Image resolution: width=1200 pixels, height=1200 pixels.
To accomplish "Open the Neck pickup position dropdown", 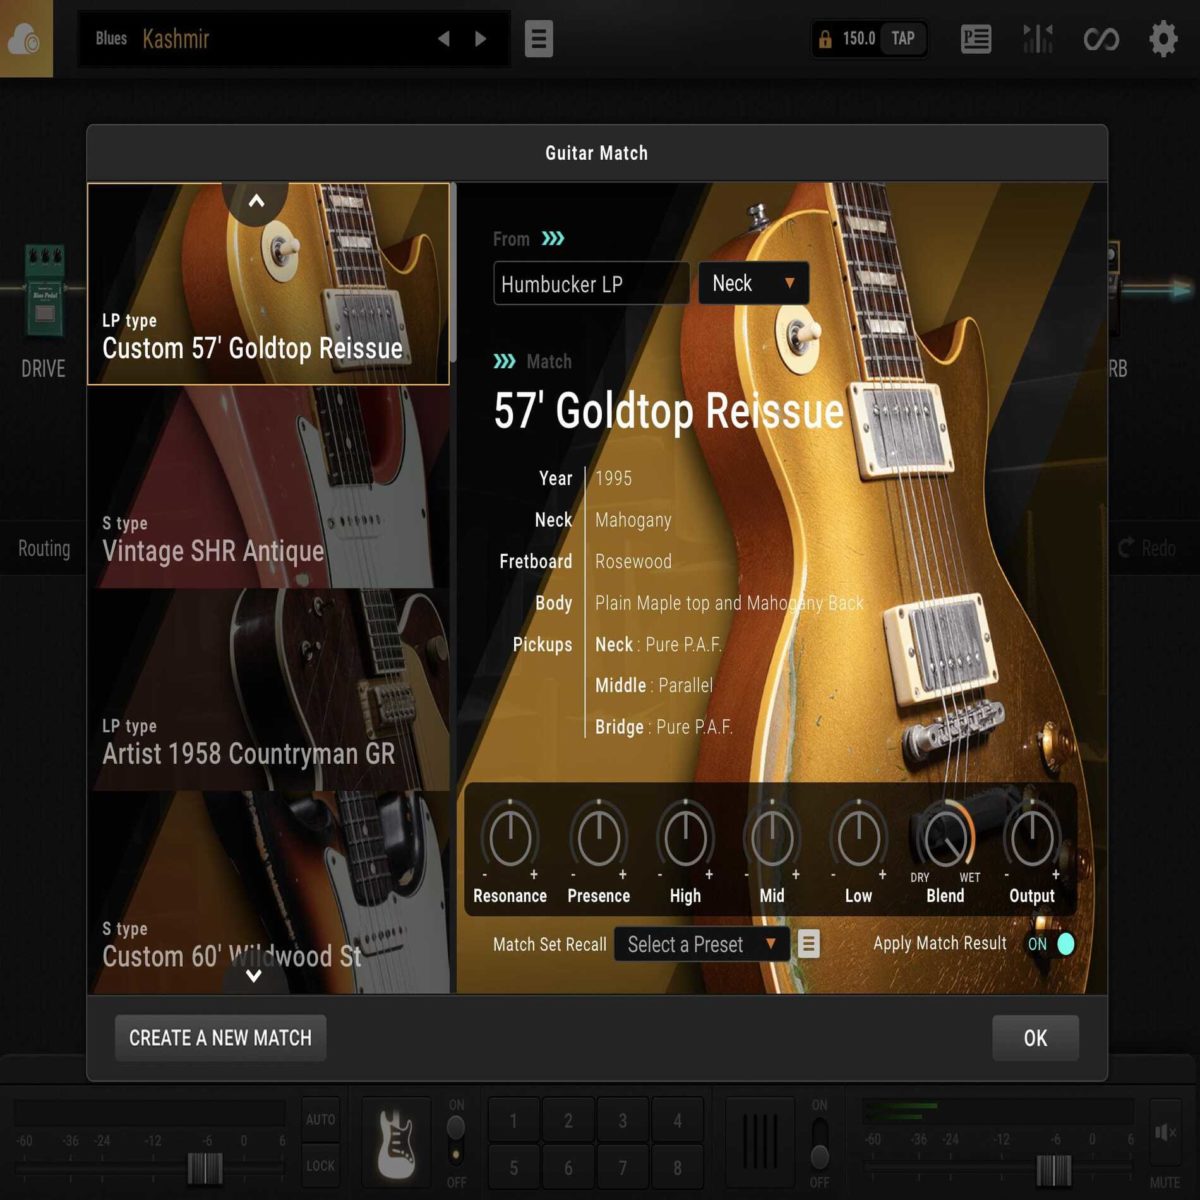I will pos(753,284).
